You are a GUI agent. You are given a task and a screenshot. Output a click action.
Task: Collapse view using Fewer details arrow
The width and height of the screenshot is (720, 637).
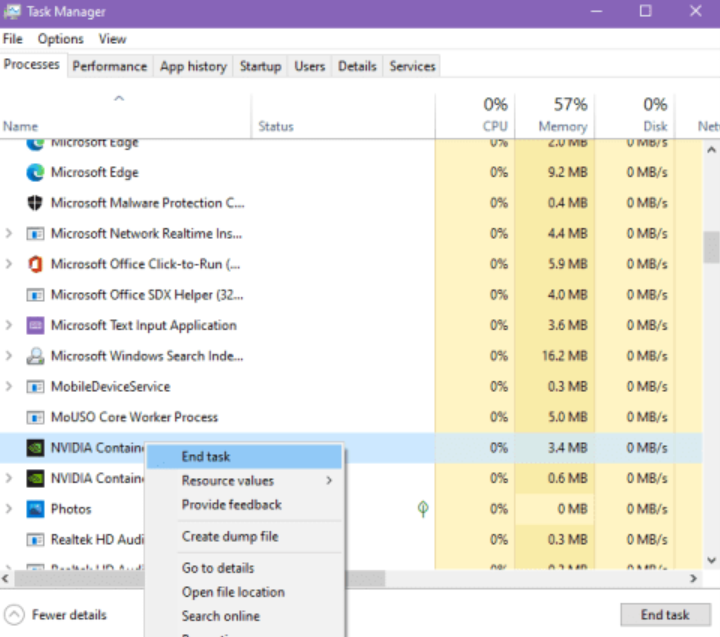click(14, 615)
